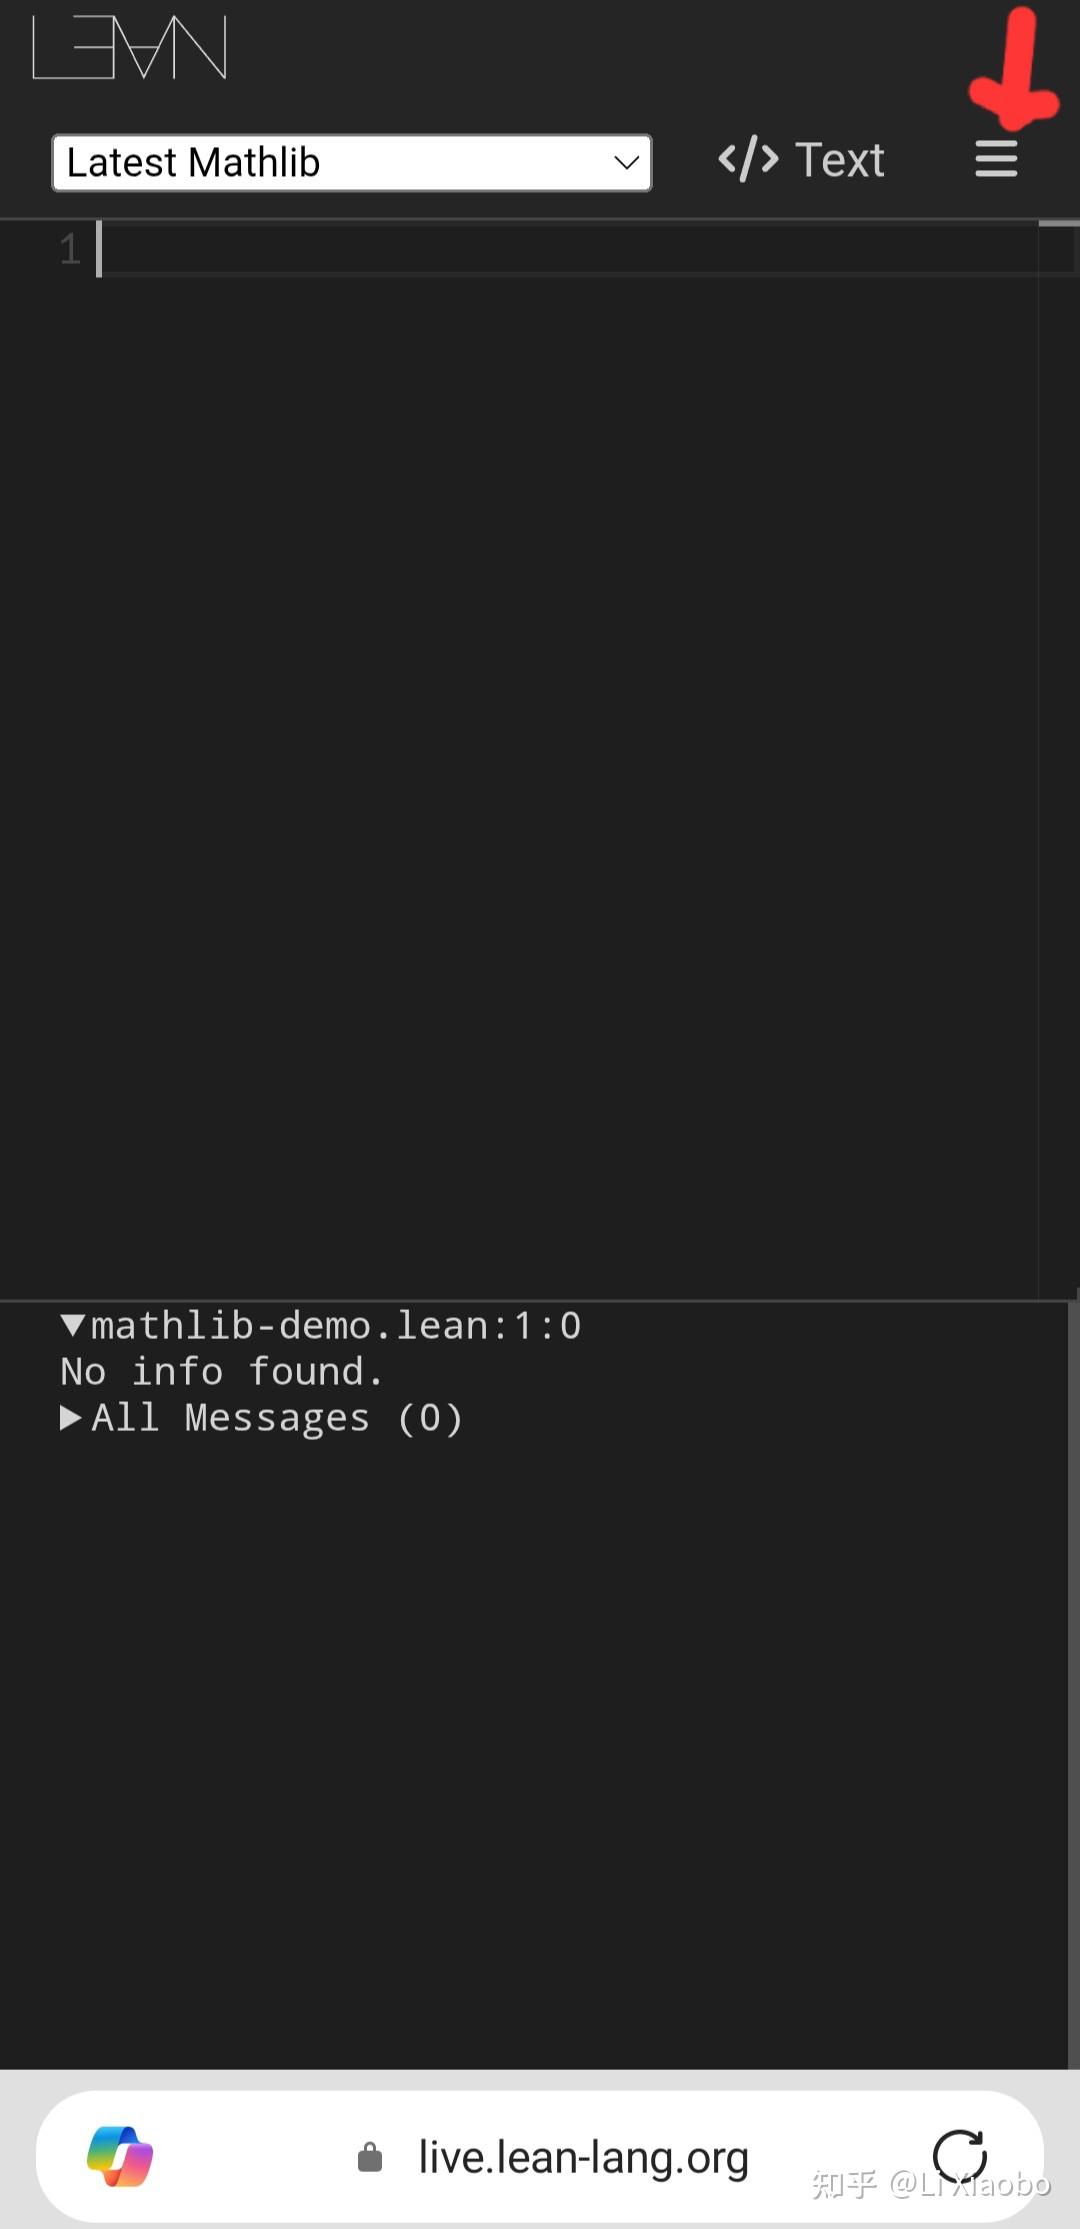
Task: Reload the page with the refresh icon
Action: 960,2156
